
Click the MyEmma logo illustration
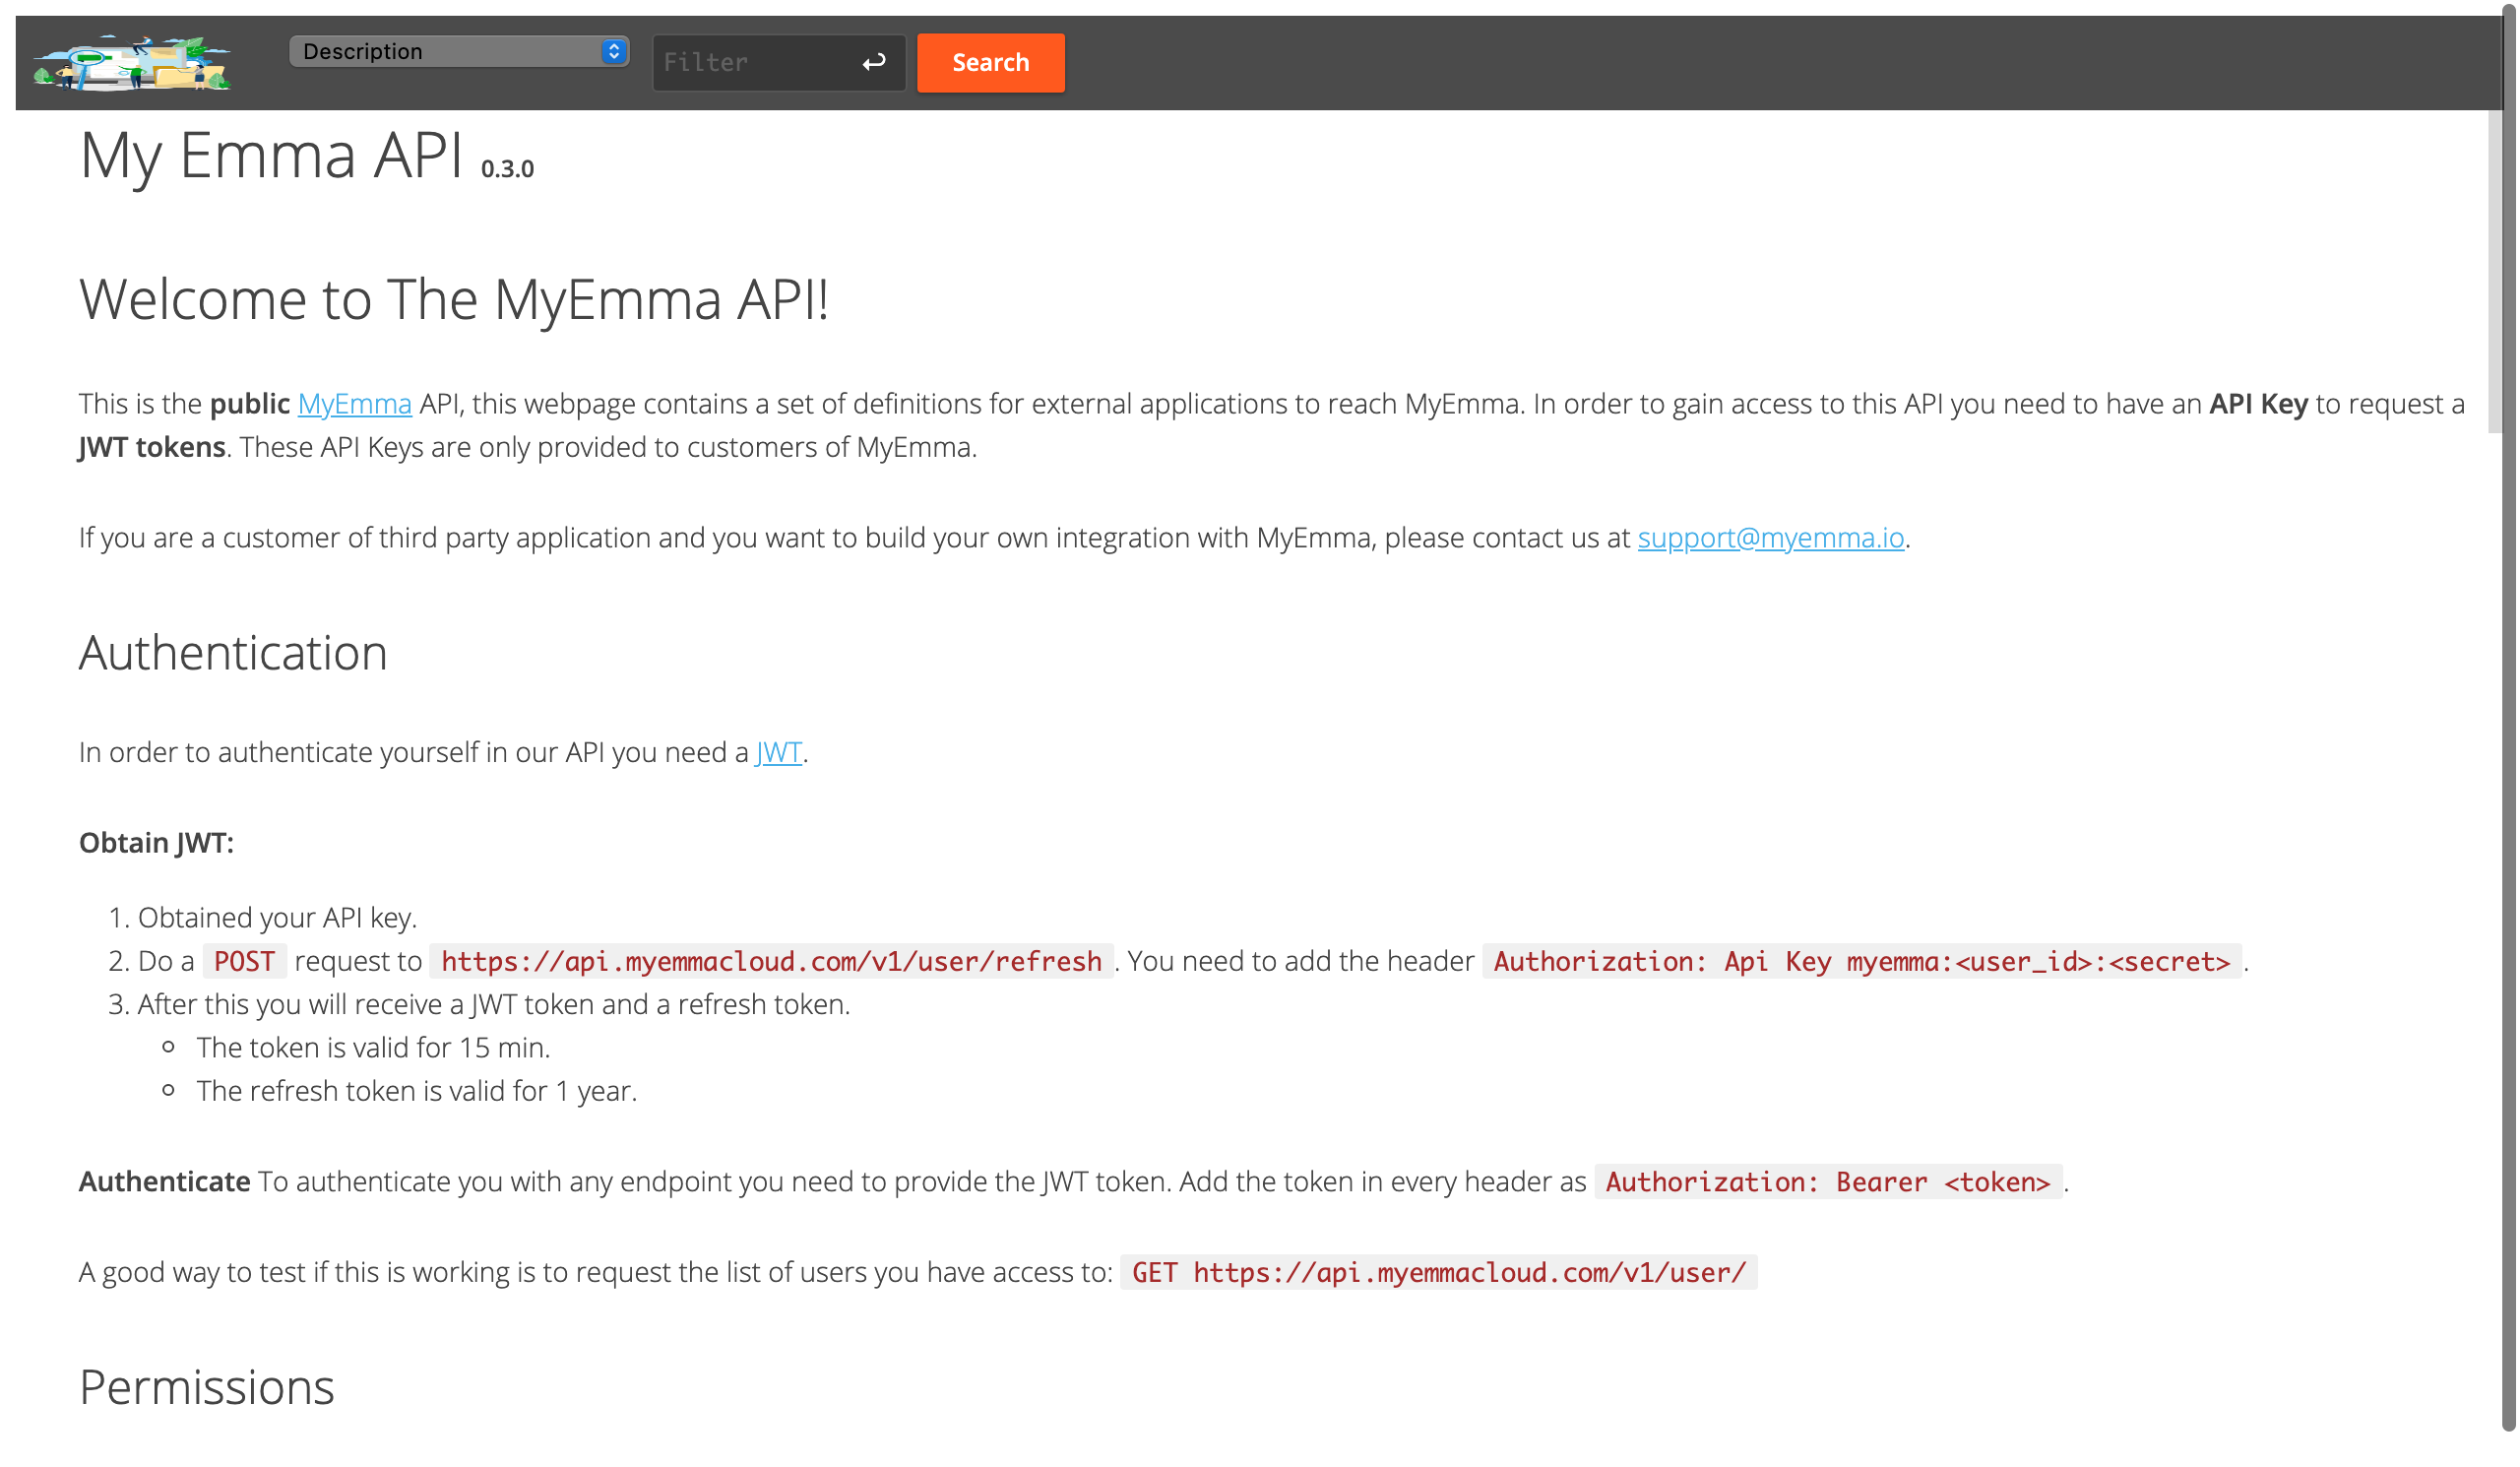[x=132, y=63]
